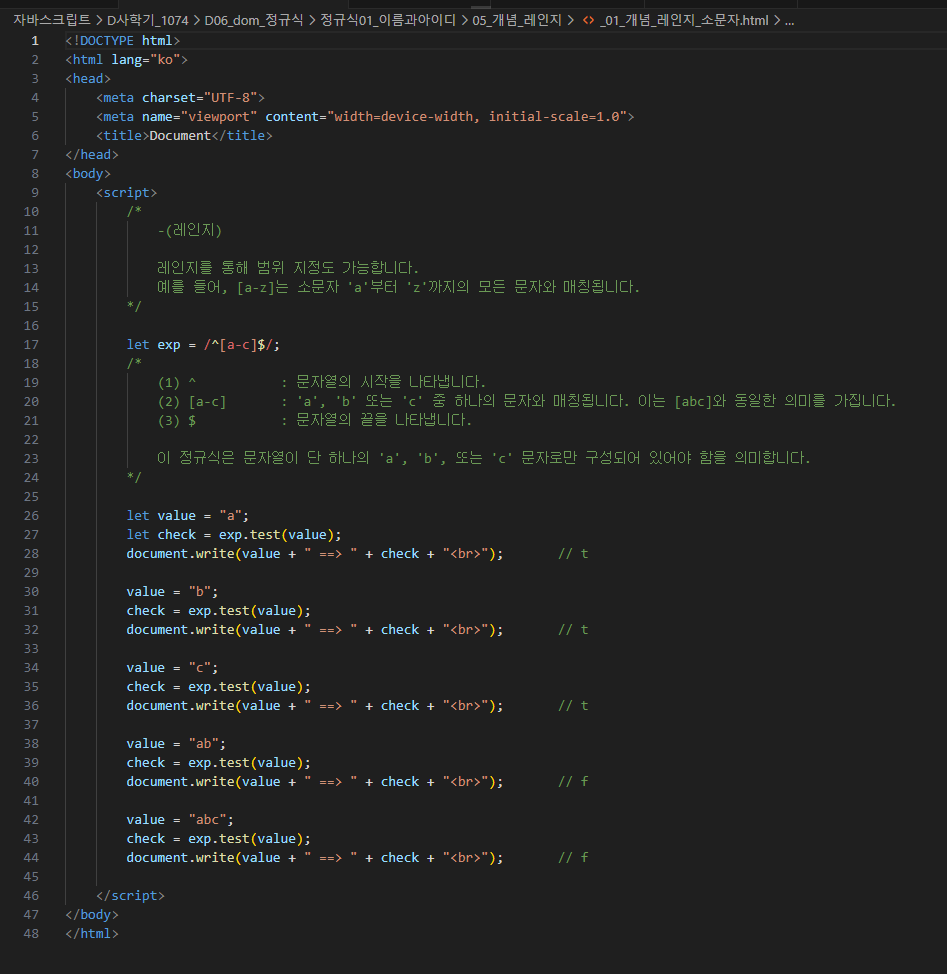Click the // t comment on line 28
This screenshot has height=974, width=947.
[x=573, y=553]
